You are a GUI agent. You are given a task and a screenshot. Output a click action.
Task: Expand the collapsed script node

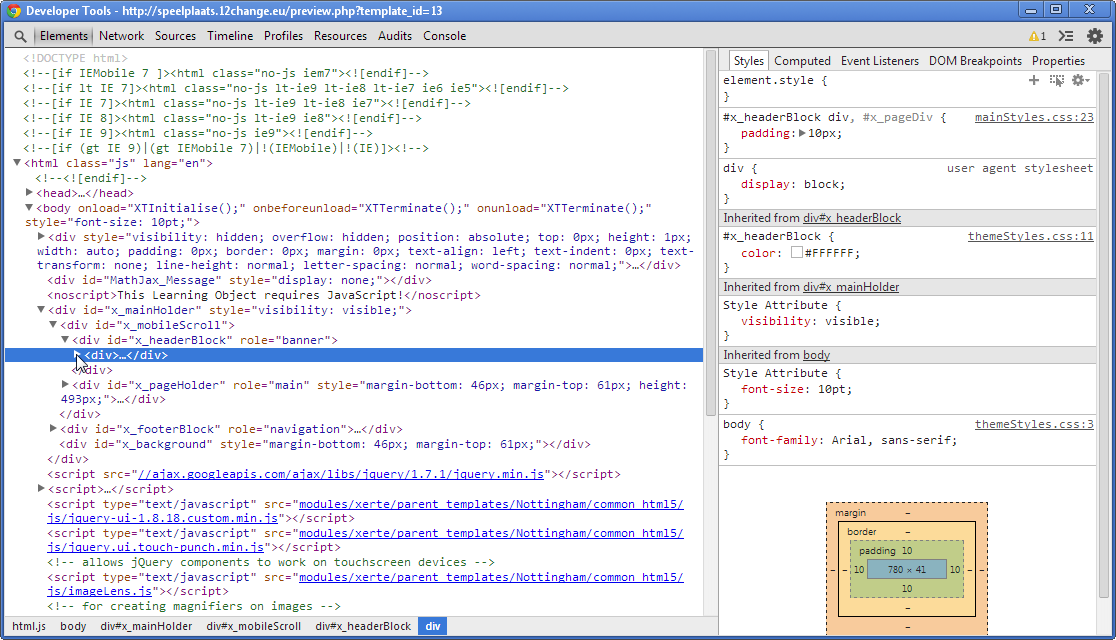pos(41,488)
